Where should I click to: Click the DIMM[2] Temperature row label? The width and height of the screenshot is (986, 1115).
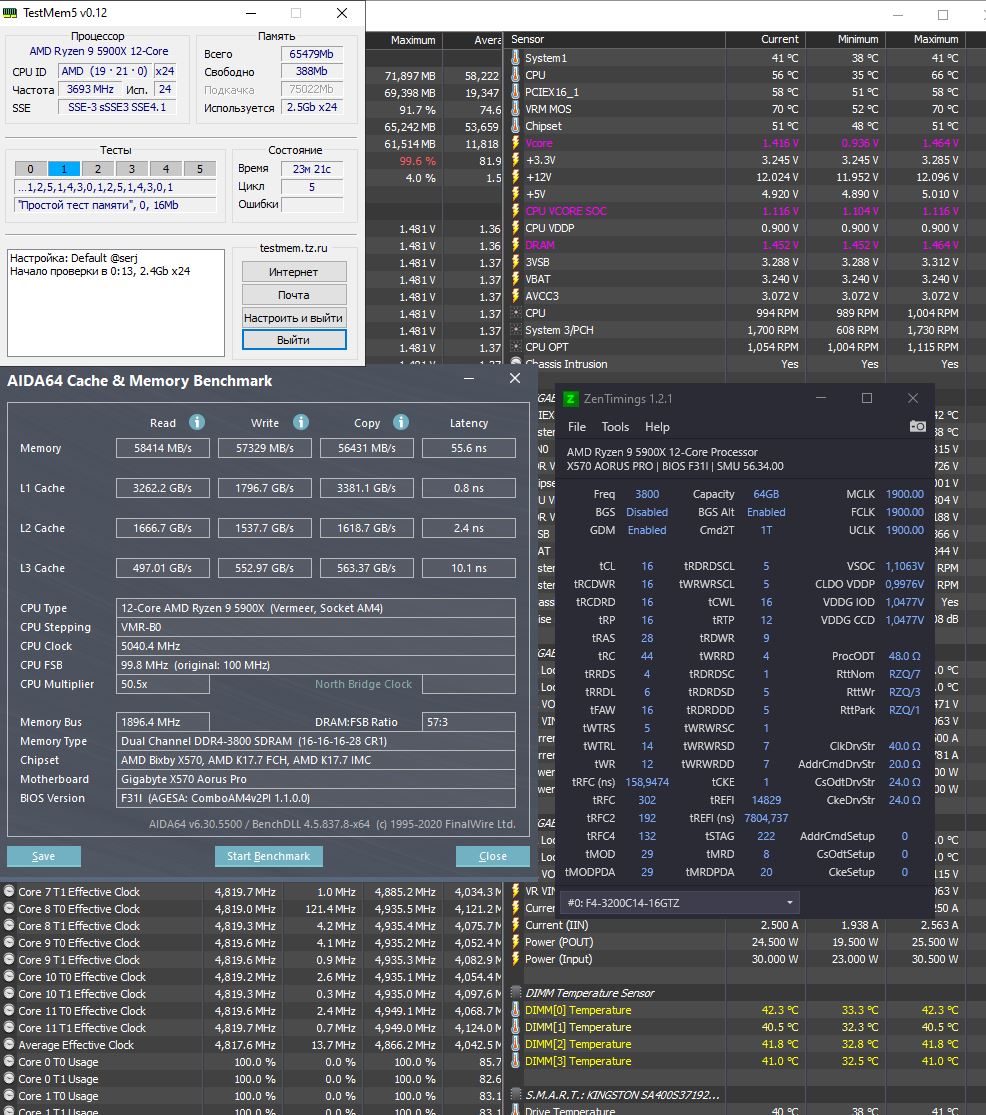coord(578,1044)
